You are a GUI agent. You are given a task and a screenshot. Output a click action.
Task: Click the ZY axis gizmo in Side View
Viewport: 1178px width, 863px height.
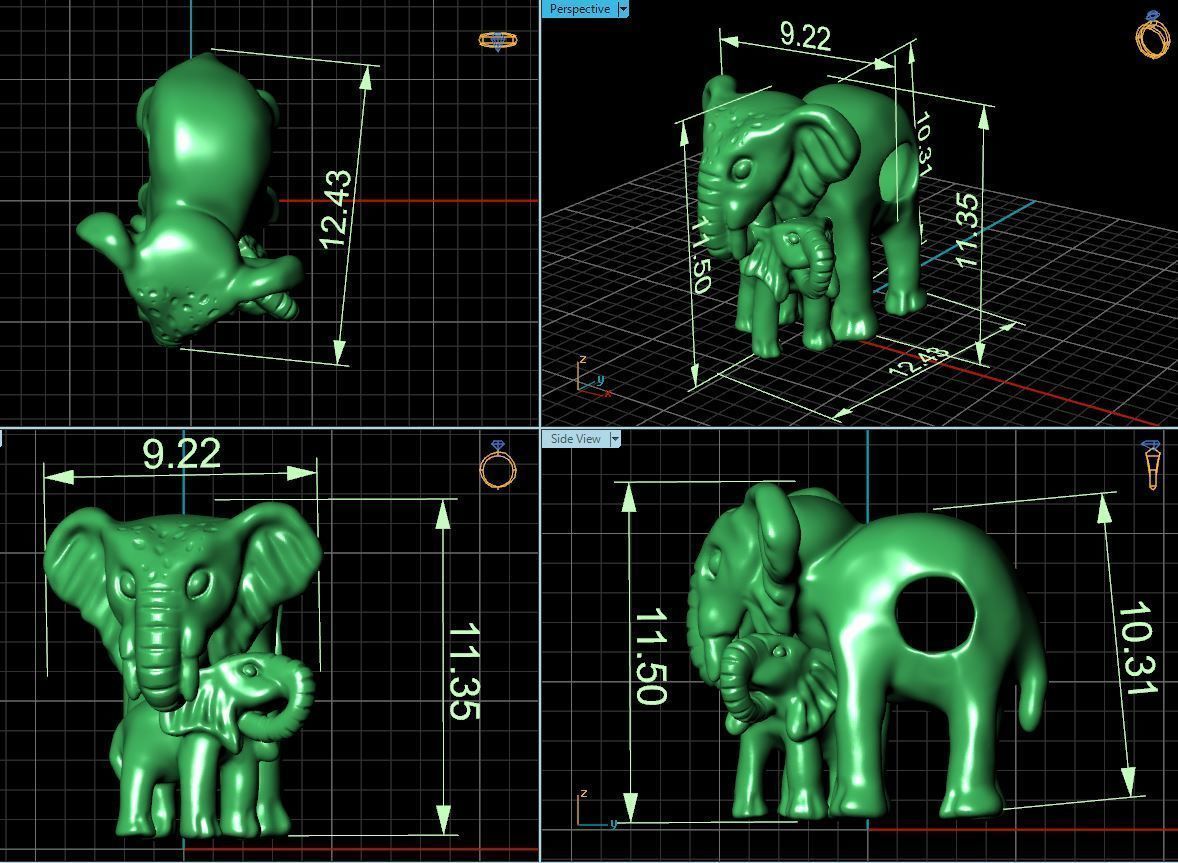click(x=597, y=809)
